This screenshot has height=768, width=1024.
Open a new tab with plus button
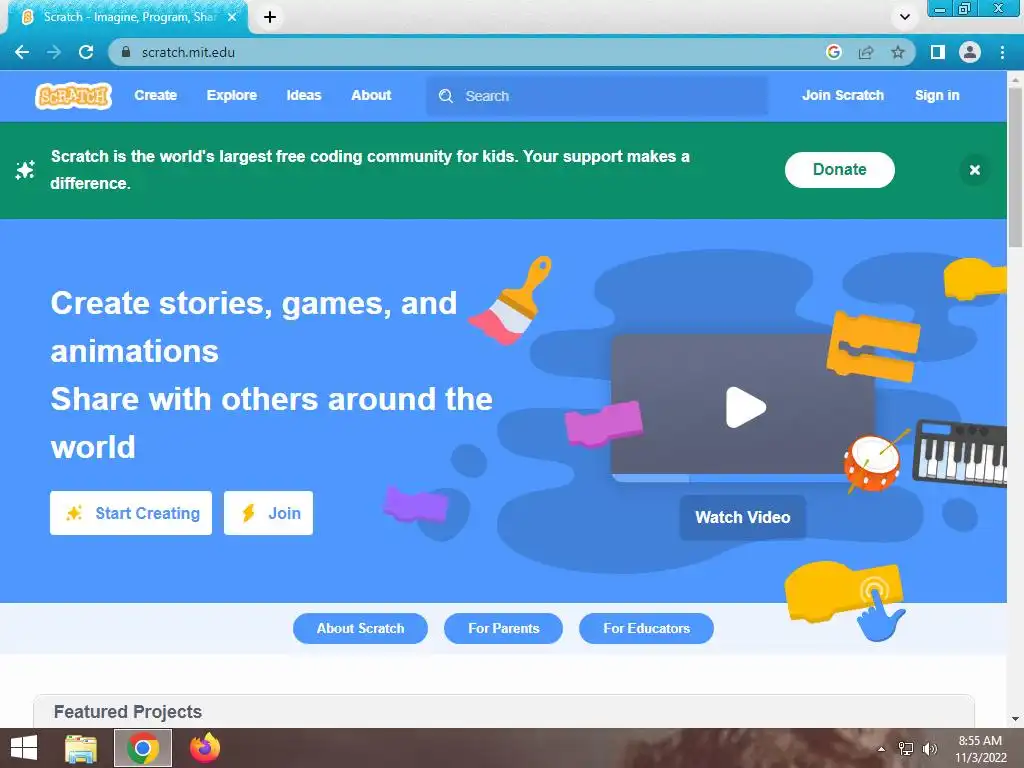click(x=270, y=17)
